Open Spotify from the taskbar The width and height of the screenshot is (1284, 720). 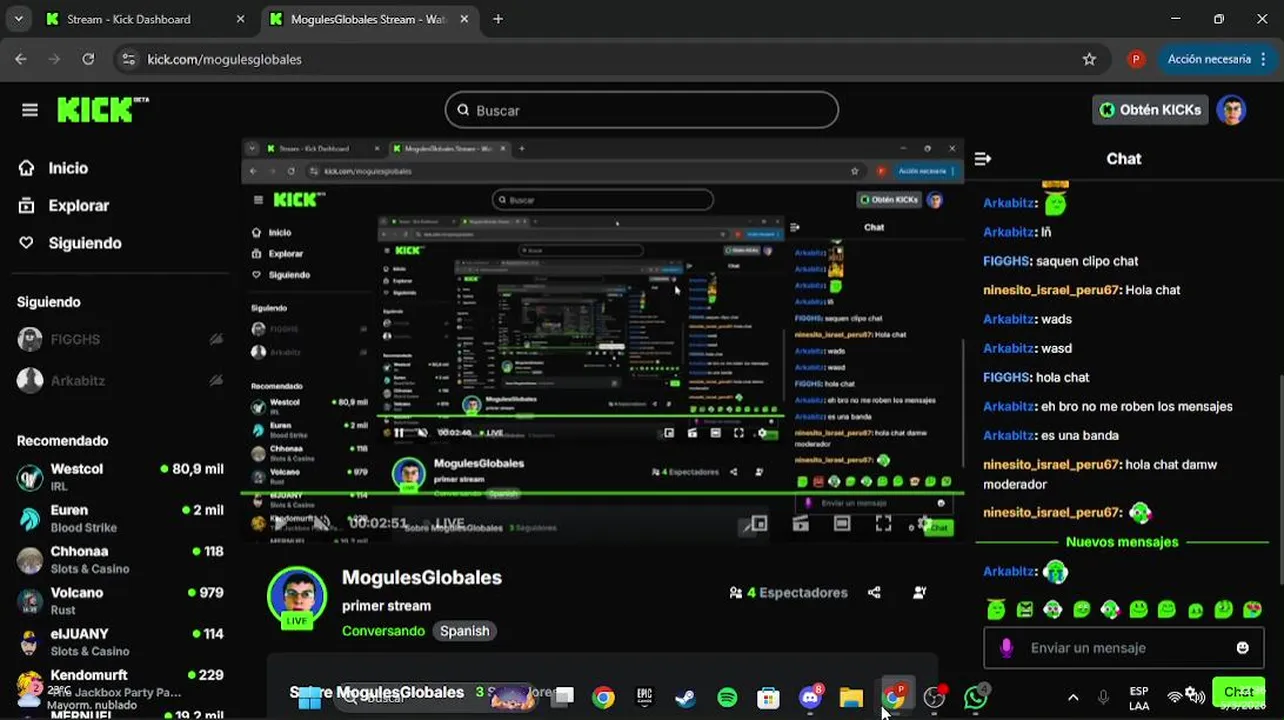(x=727, y=697)
